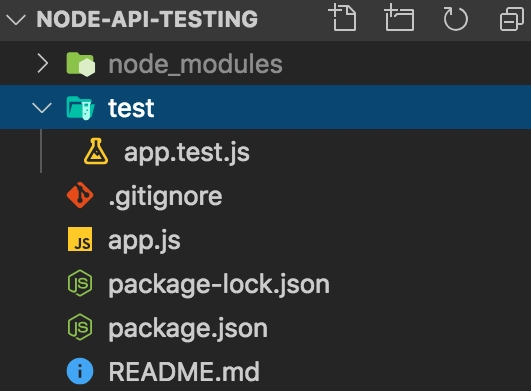Screen dimensions: 531x391
Task: Click the Node icon beside package-lock.json
Action: [80, 283]
